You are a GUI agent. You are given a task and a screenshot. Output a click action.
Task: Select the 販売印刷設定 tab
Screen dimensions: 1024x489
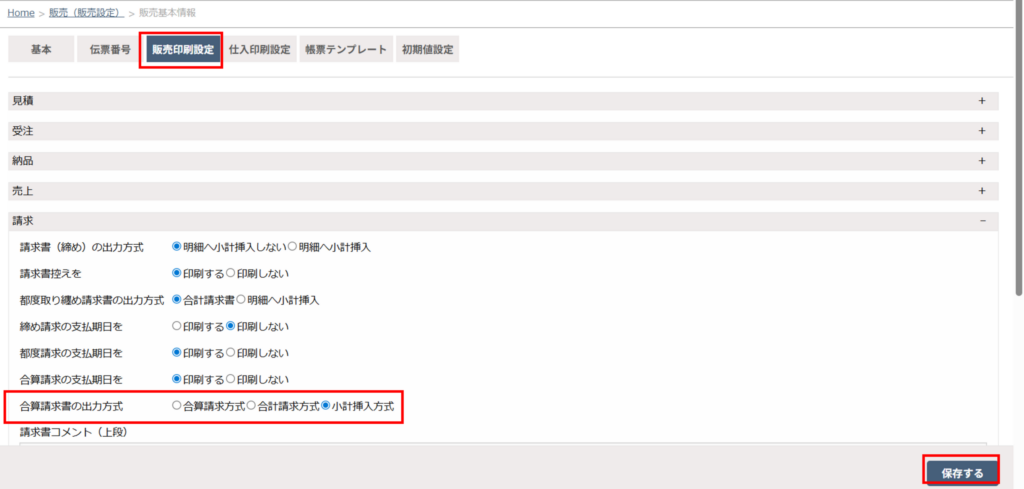(x=182, y=50)
